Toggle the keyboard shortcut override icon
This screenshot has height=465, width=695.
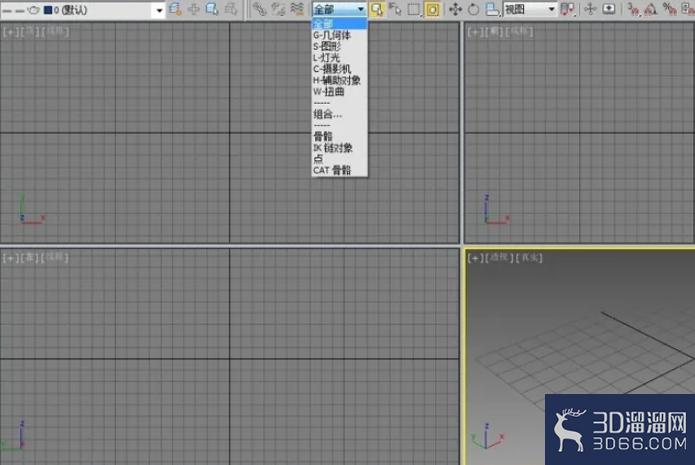click(x=609, y=9)
